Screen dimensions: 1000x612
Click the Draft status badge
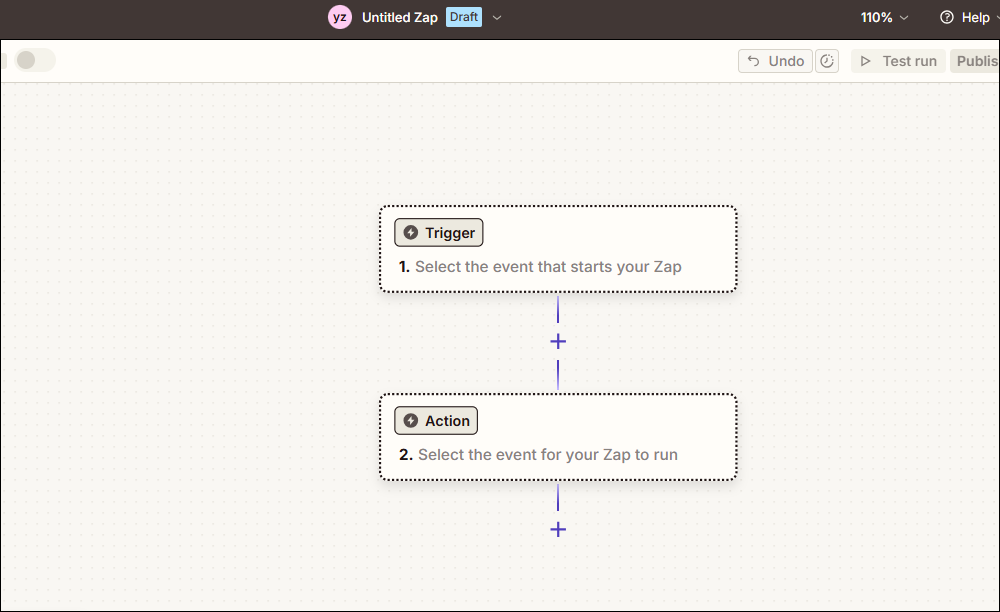point(463,17)
